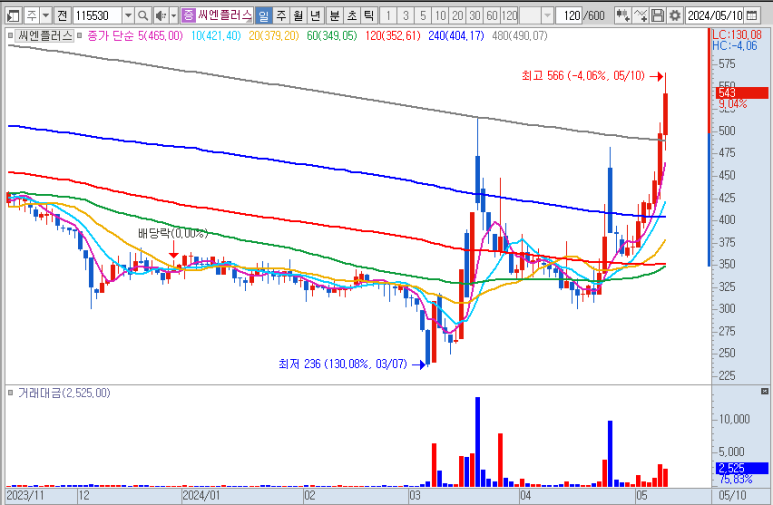773x505 pixels.
Task: Open chart settings gear icon
Action: (x=675, y=16)
